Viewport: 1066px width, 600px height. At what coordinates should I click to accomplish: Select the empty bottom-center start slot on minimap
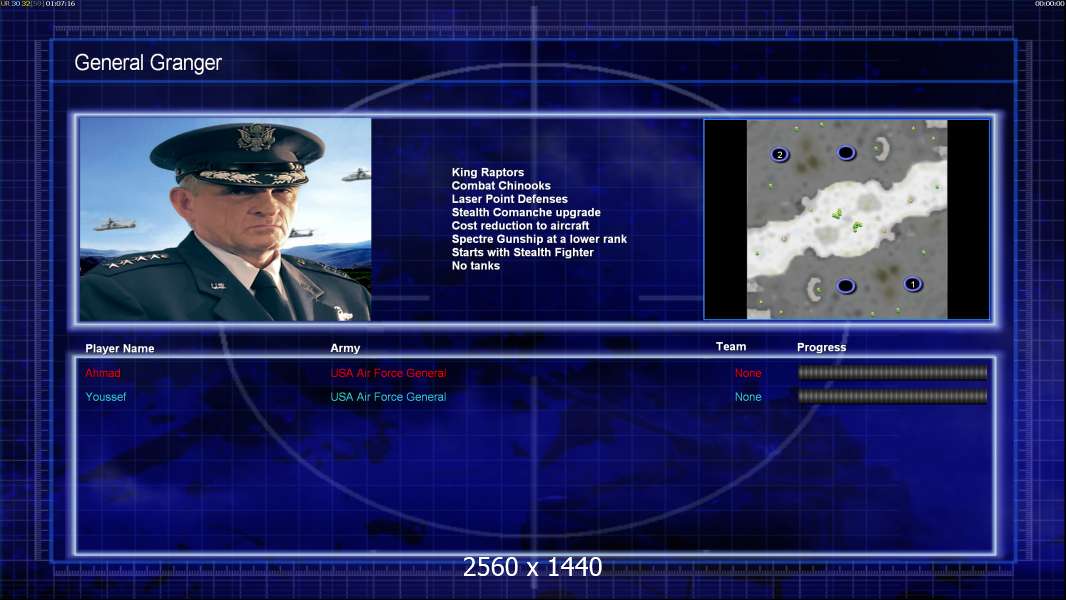pos(846,286)
